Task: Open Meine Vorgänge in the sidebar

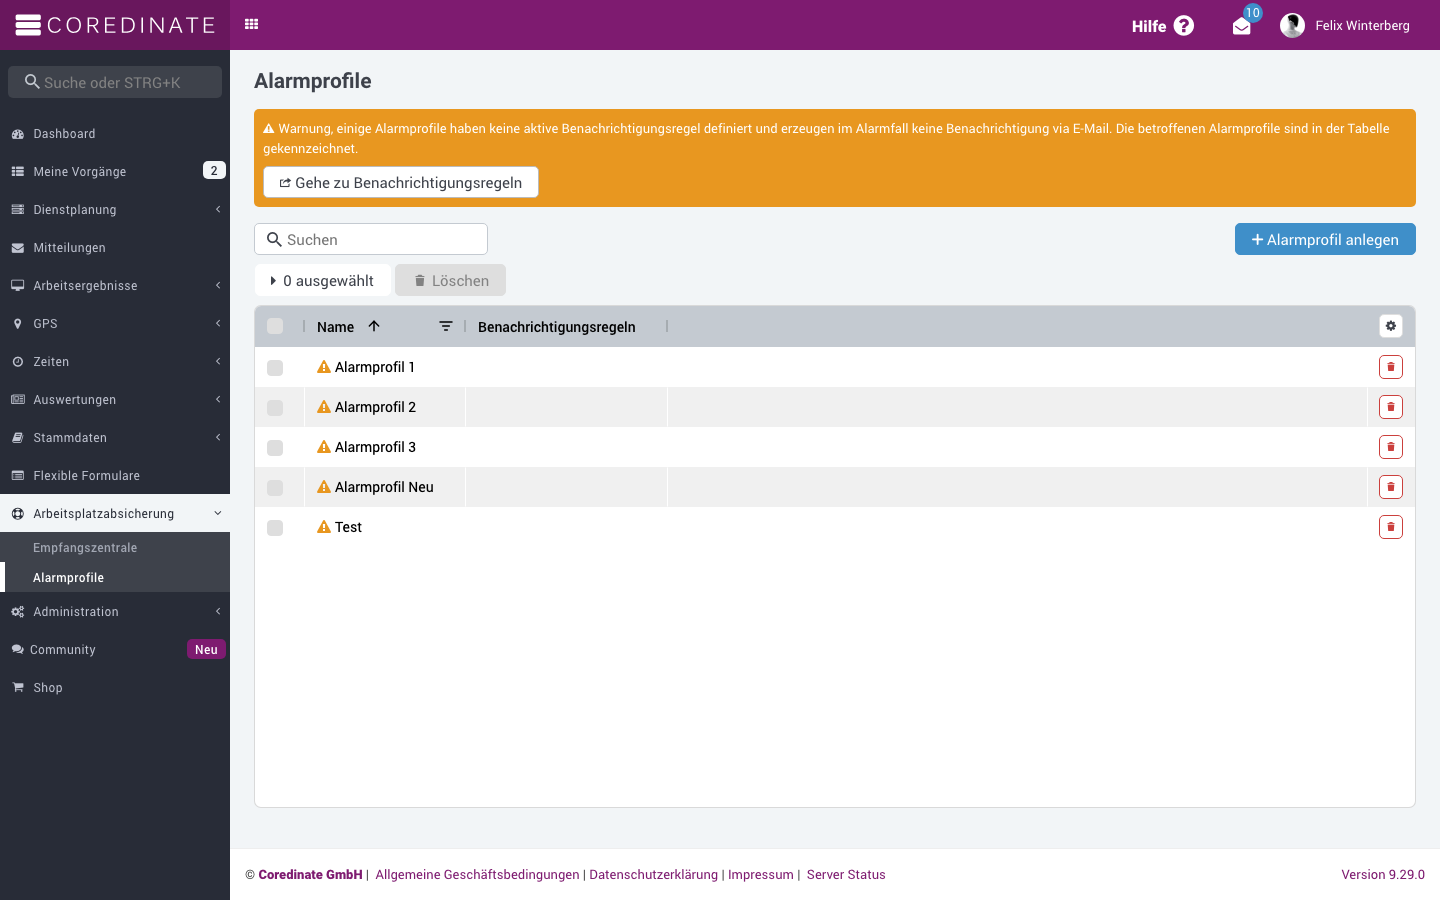Action: tap(115, 171)
